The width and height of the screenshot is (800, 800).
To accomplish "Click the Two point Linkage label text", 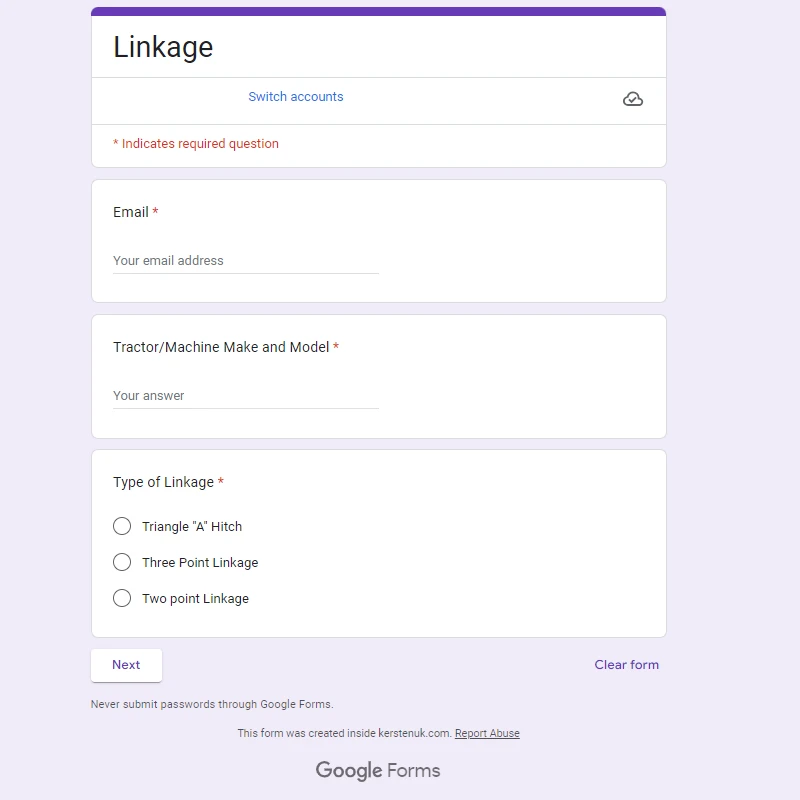I will (x=195, y=599).
